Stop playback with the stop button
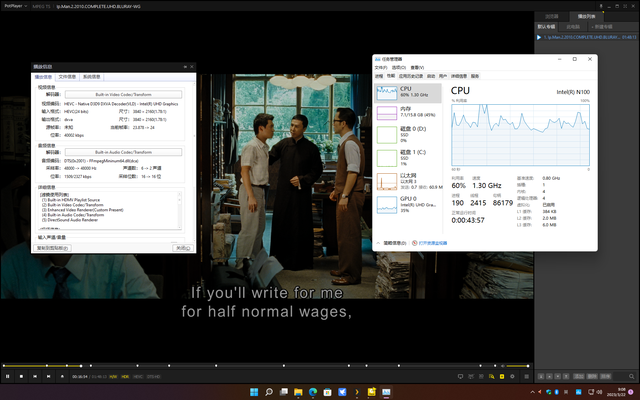This screenshot has height=400, width=640. (21, 376)
